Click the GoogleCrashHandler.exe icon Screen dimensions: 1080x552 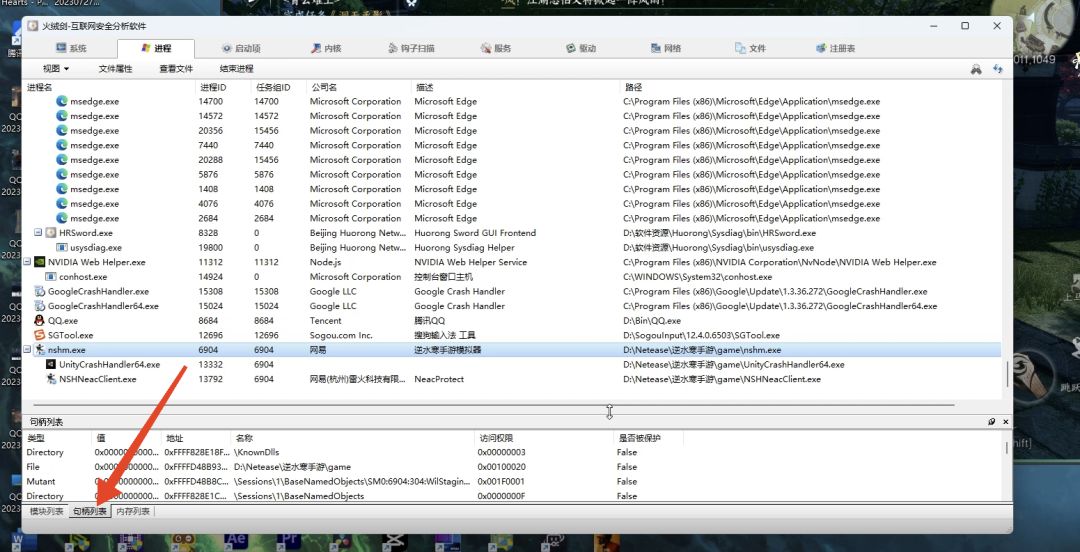click(x=40, y=291)
